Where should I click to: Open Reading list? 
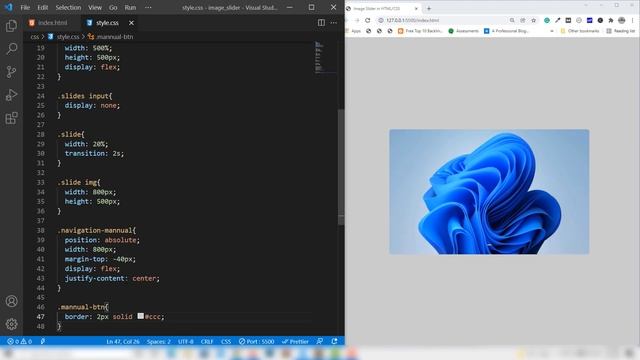[x=621, y=31]
